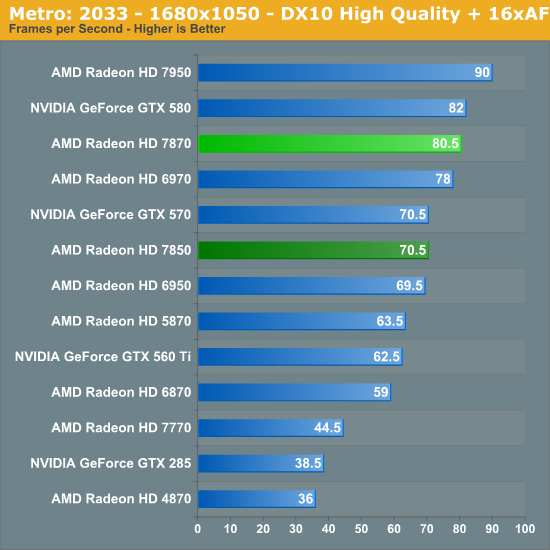Image resolution: width=550 pixels, height=550 pixels.
Task: Click the value '63.5' on the HD 5870 bar
Action: tap(390, 321)
